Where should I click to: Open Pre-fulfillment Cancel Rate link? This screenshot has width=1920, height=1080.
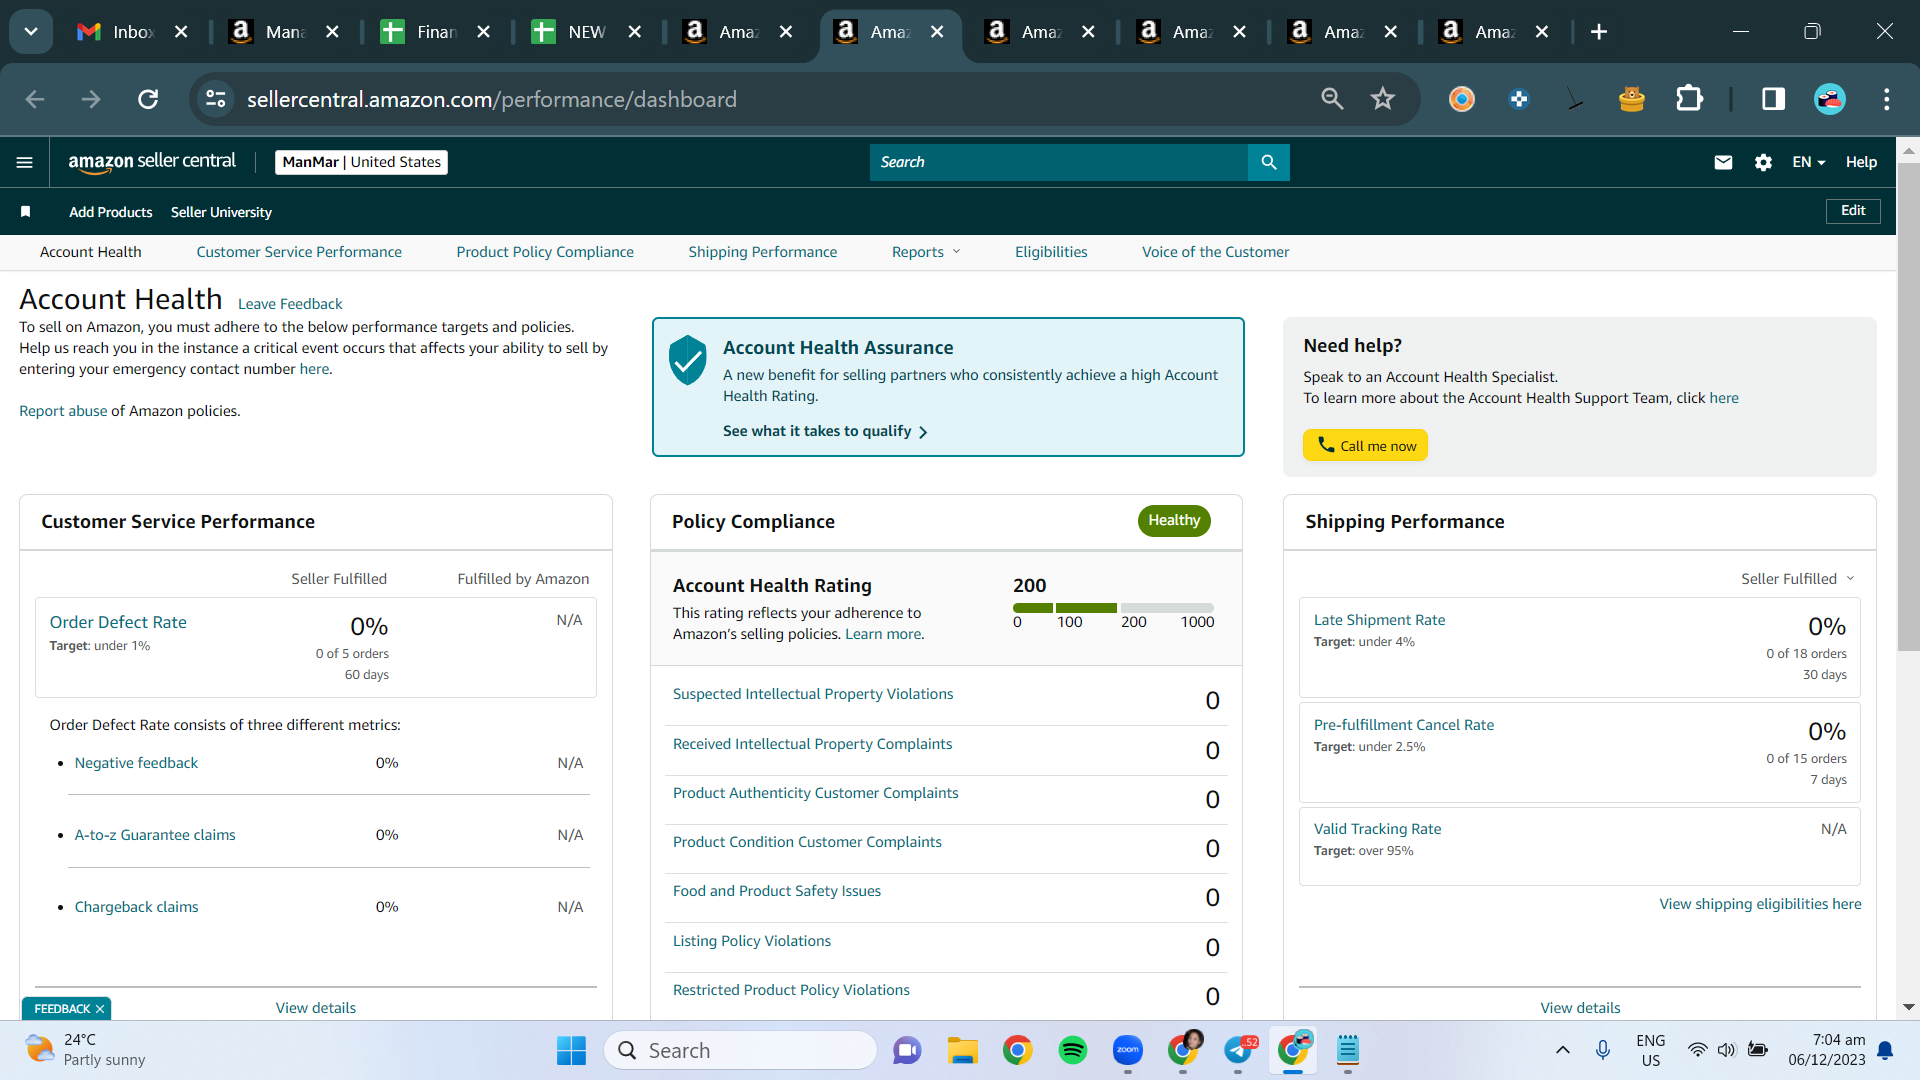coord(1404,725)
